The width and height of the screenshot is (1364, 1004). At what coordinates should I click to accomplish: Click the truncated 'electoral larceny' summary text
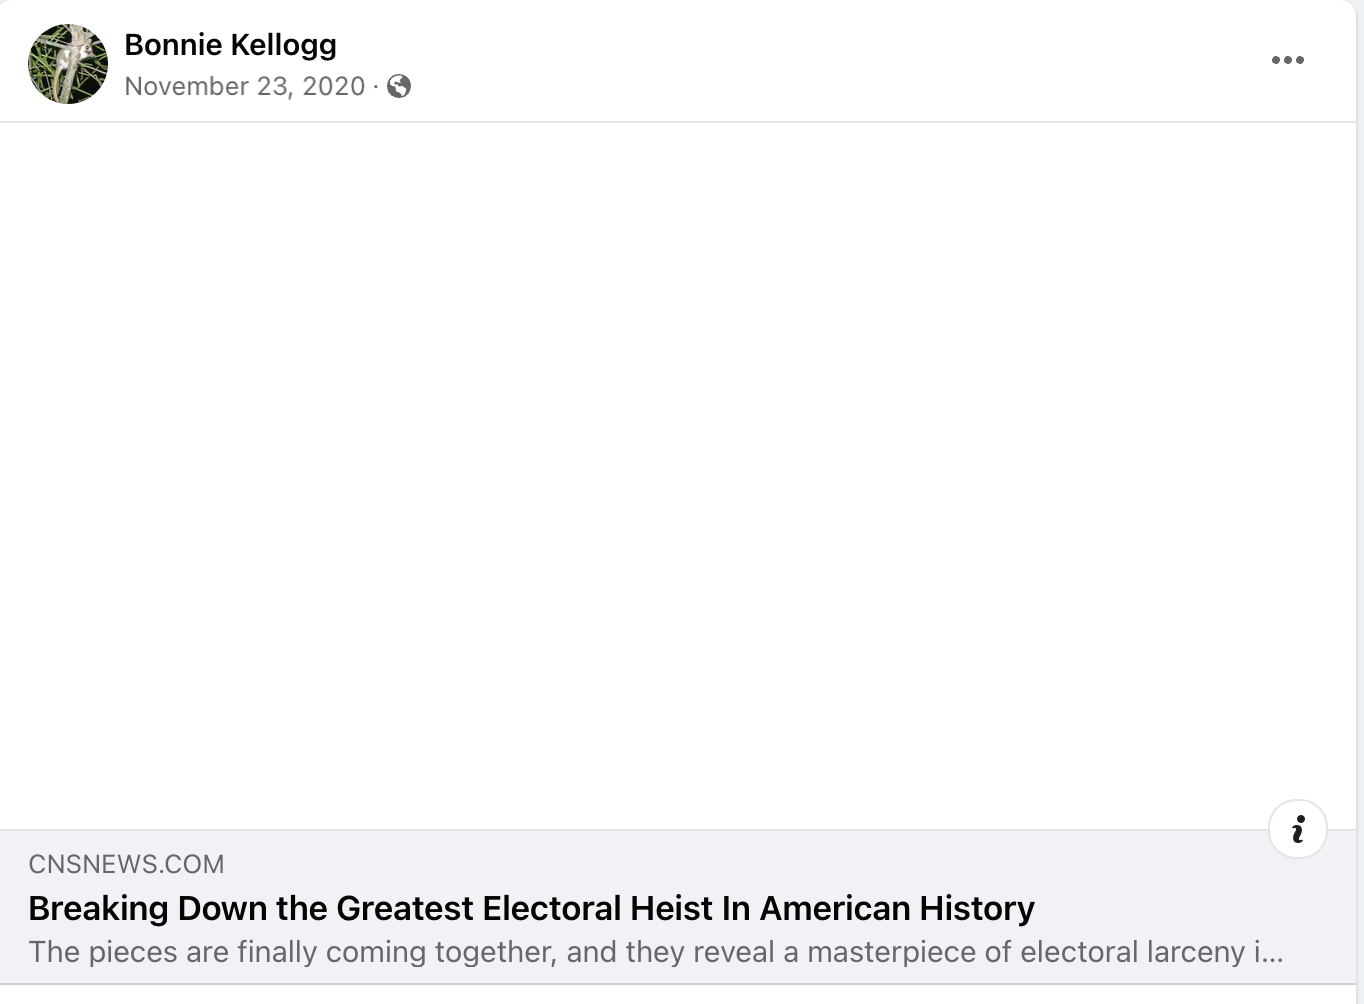(x=656, y=951)
